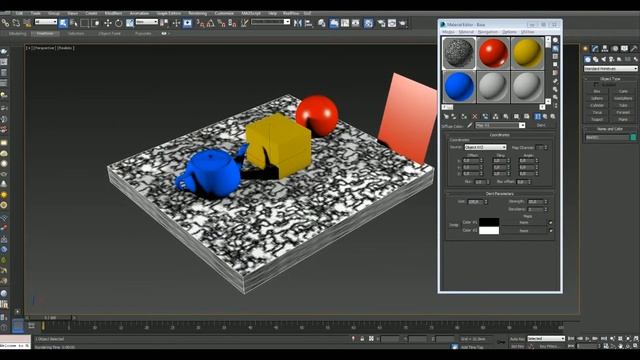This screenshot has height=360, width=640.
Task: Open the Standard Primitives dropdown
Action: pos(611,69)
